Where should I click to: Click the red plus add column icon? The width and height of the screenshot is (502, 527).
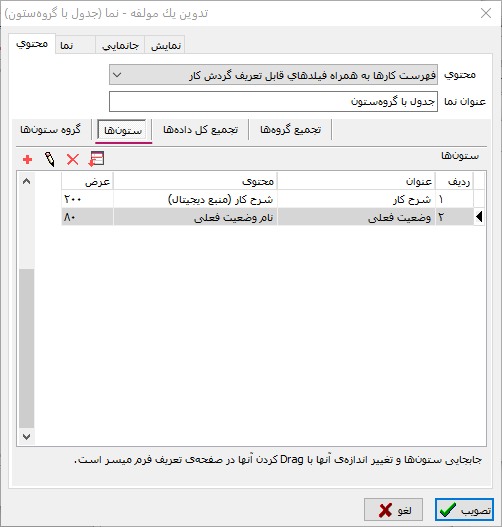tap(28, 159)
